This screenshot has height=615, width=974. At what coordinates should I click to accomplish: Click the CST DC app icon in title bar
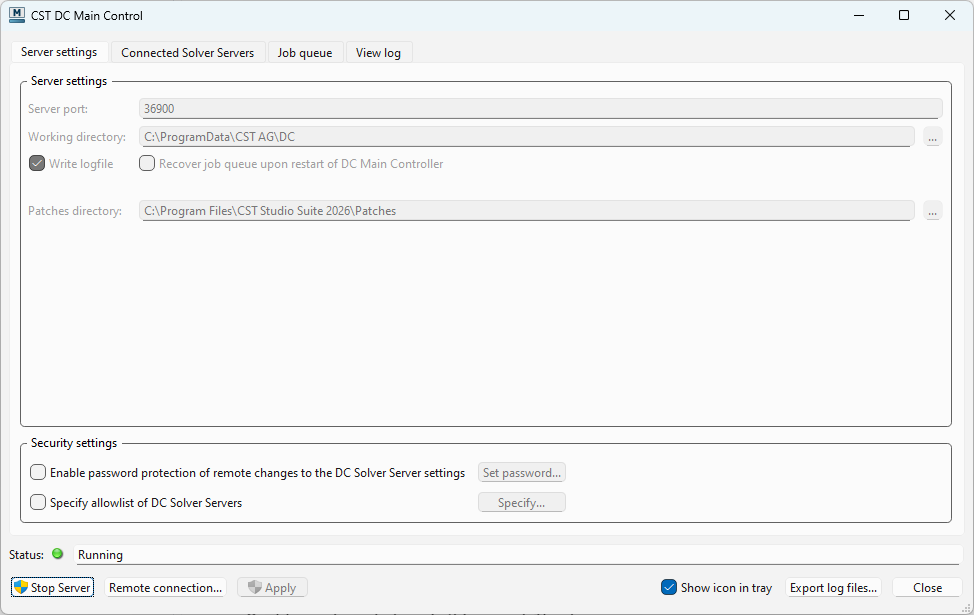click(x=16, y=15)
